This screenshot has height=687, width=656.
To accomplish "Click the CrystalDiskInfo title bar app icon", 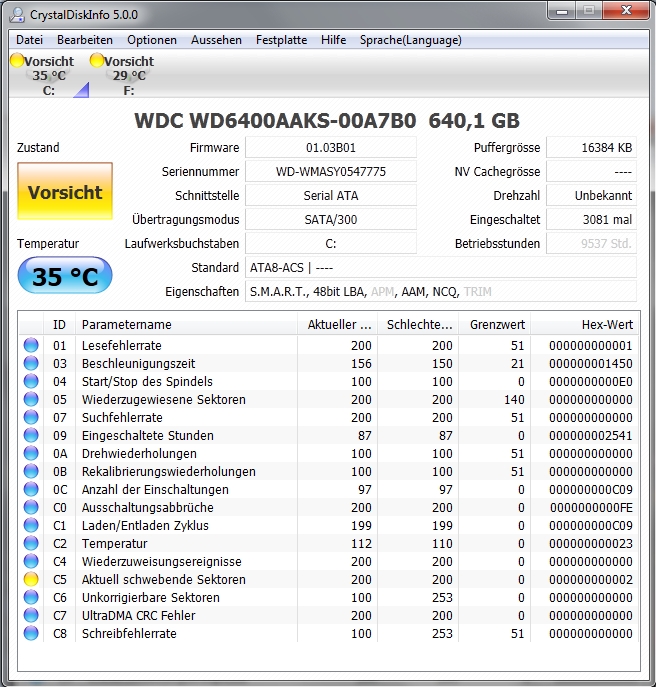I will point(18,14).
